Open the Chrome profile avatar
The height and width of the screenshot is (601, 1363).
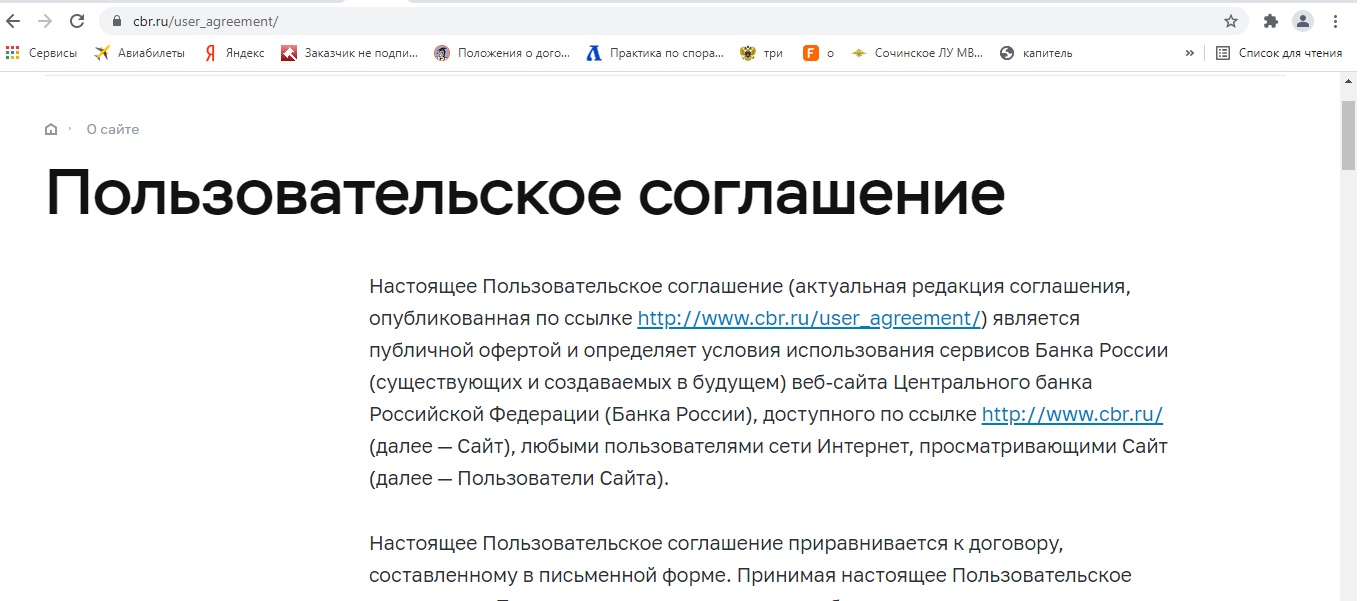click(1302, 21)
